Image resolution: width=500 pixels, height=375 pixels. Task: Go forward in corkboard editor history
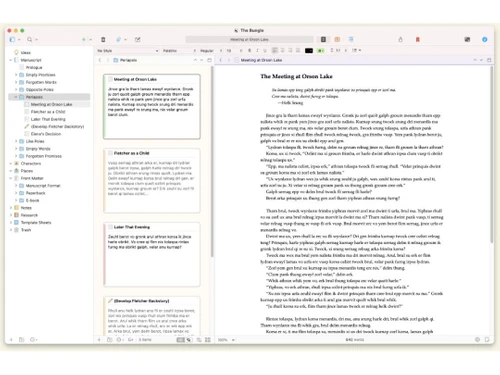(x=108, y=60)
